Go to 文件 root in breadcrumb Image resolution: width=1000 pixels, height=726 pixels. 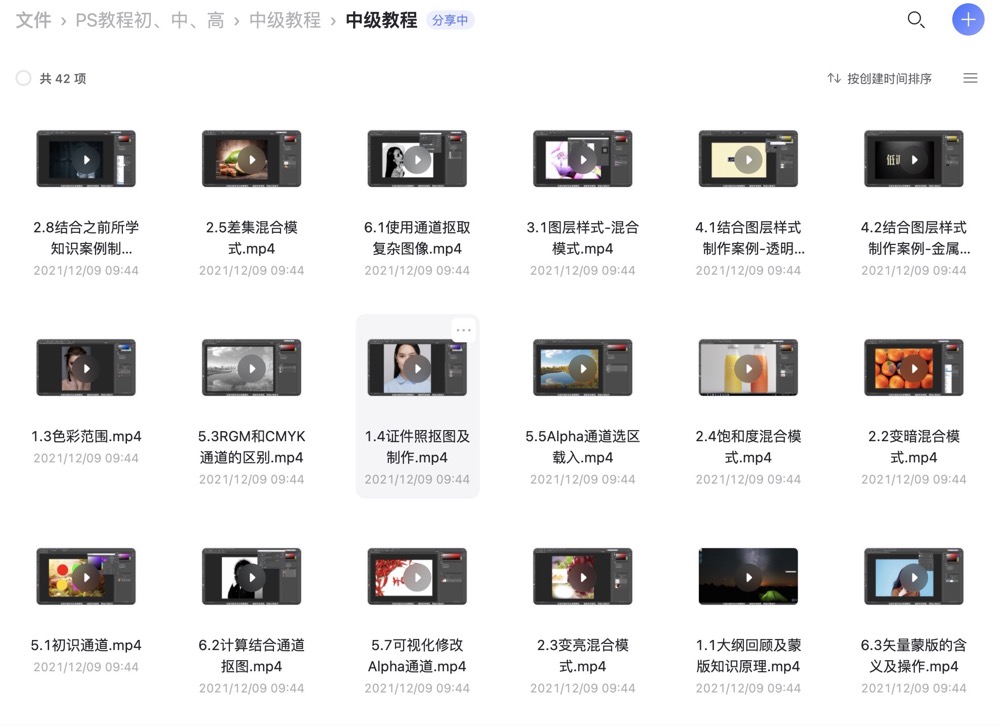coord(33,20)
